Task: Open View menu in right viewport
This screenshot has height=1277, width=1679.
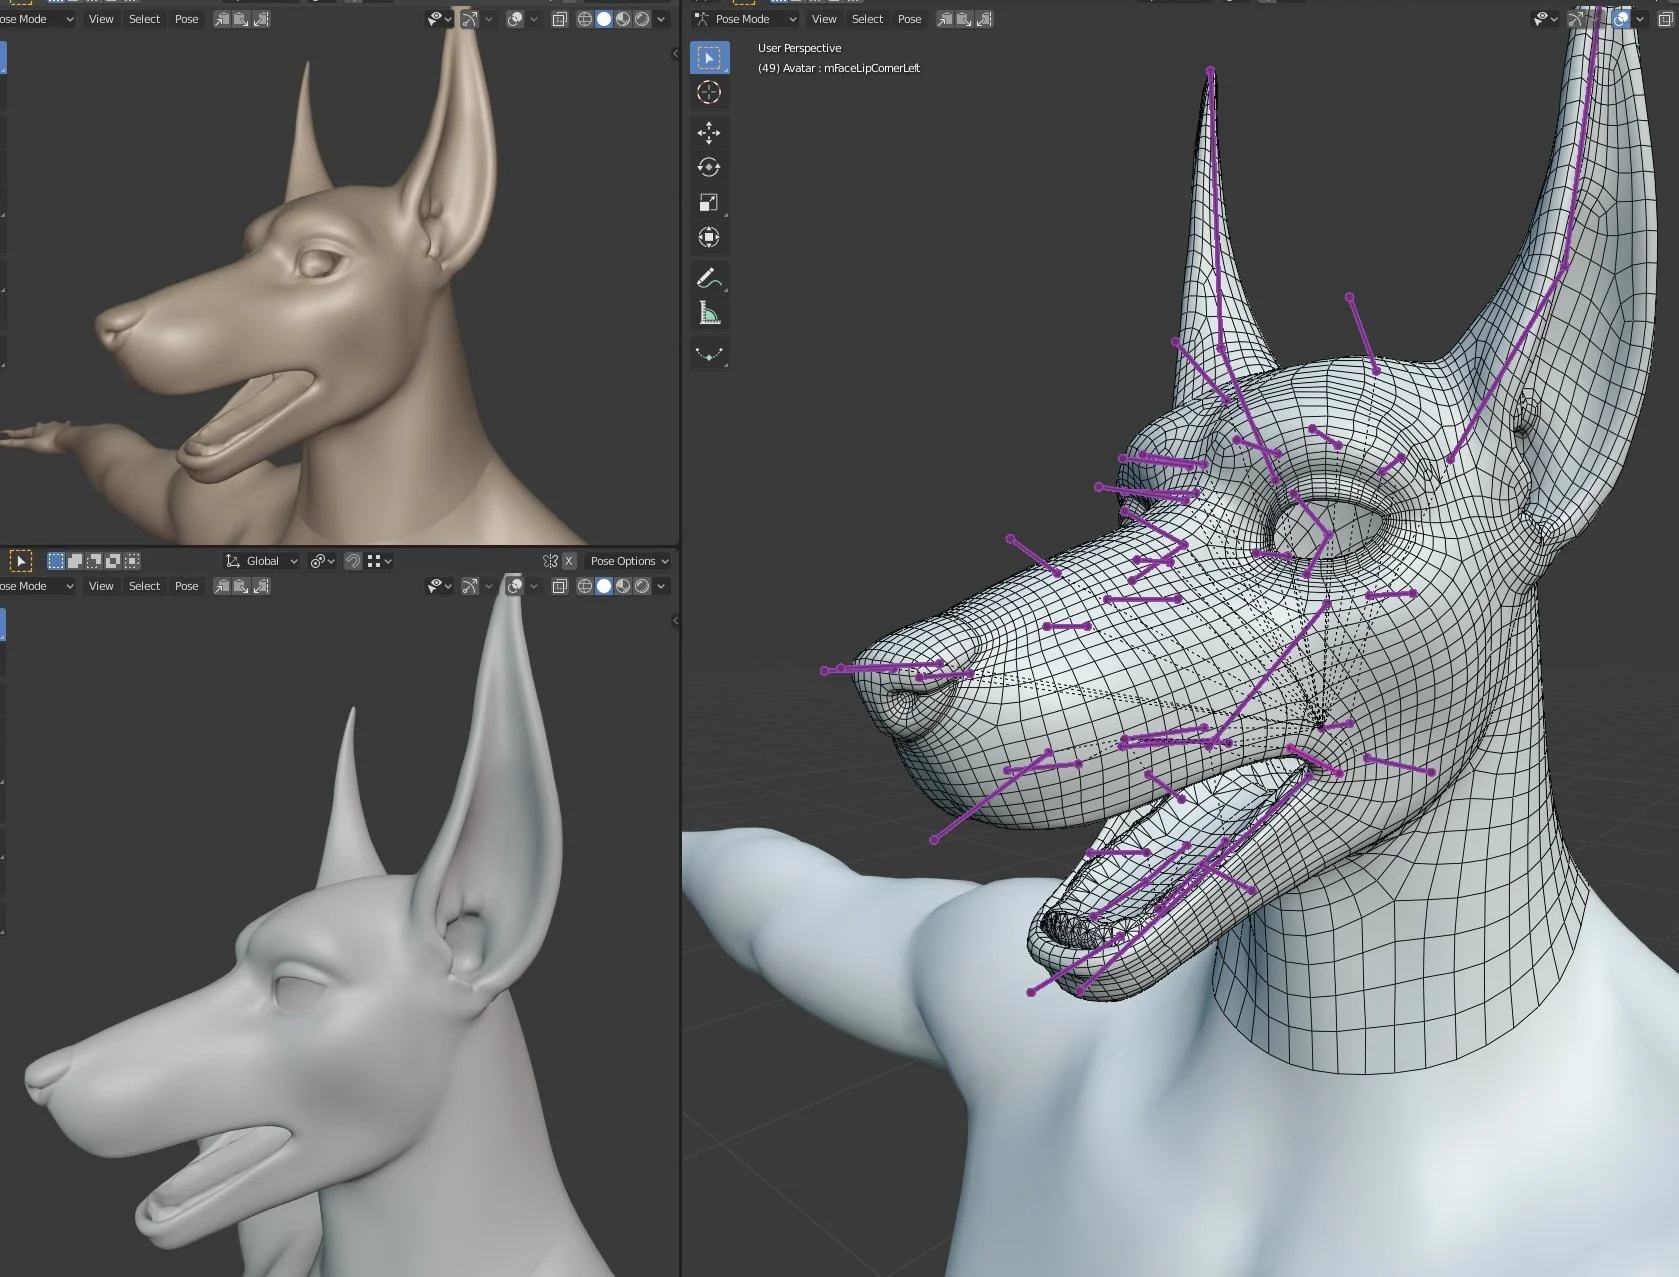Action: click(824, 19)
